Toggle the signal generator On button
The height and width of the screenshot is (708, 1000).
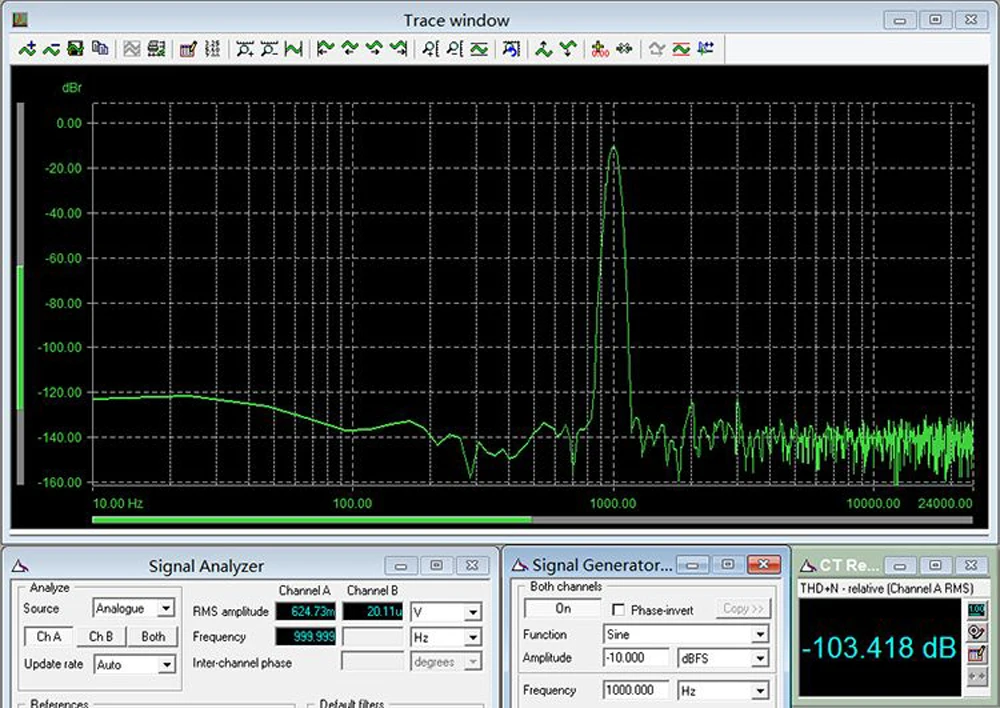tap(563, 608)
